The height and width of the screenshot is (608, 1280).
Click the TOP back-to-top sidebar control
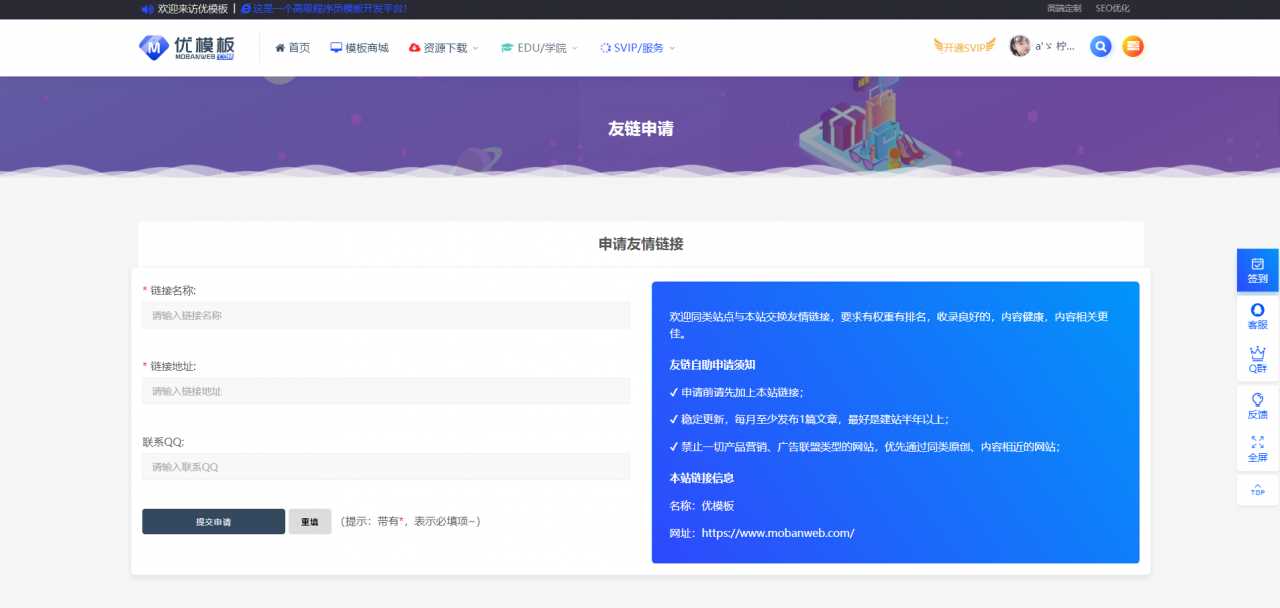1257,489
